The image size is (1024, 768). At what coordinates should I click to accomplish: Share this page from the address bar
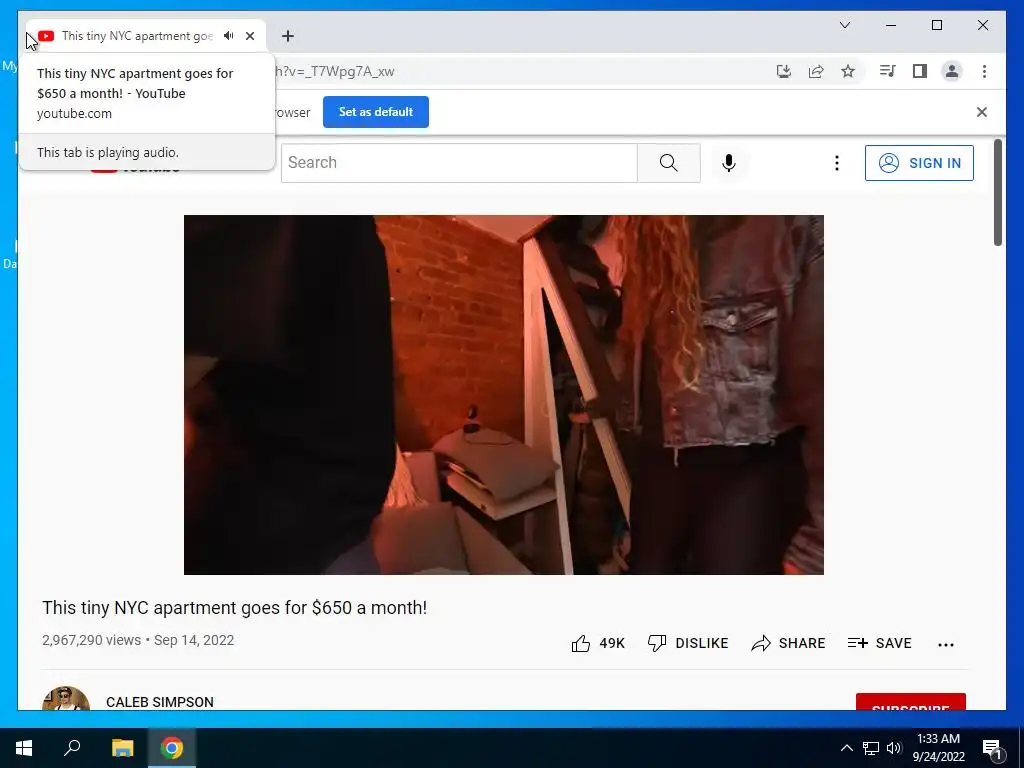click(x=816, y=71)
